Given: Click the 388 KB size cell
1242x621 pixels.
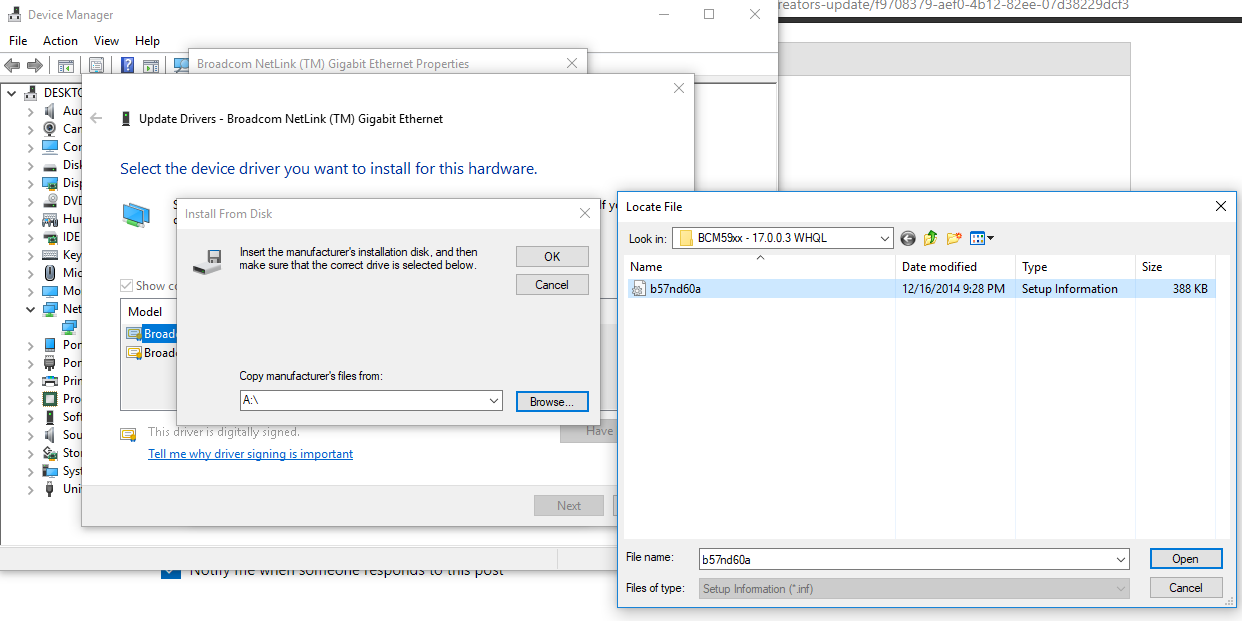Looking at the screenshot, I should pos(1190,289).
